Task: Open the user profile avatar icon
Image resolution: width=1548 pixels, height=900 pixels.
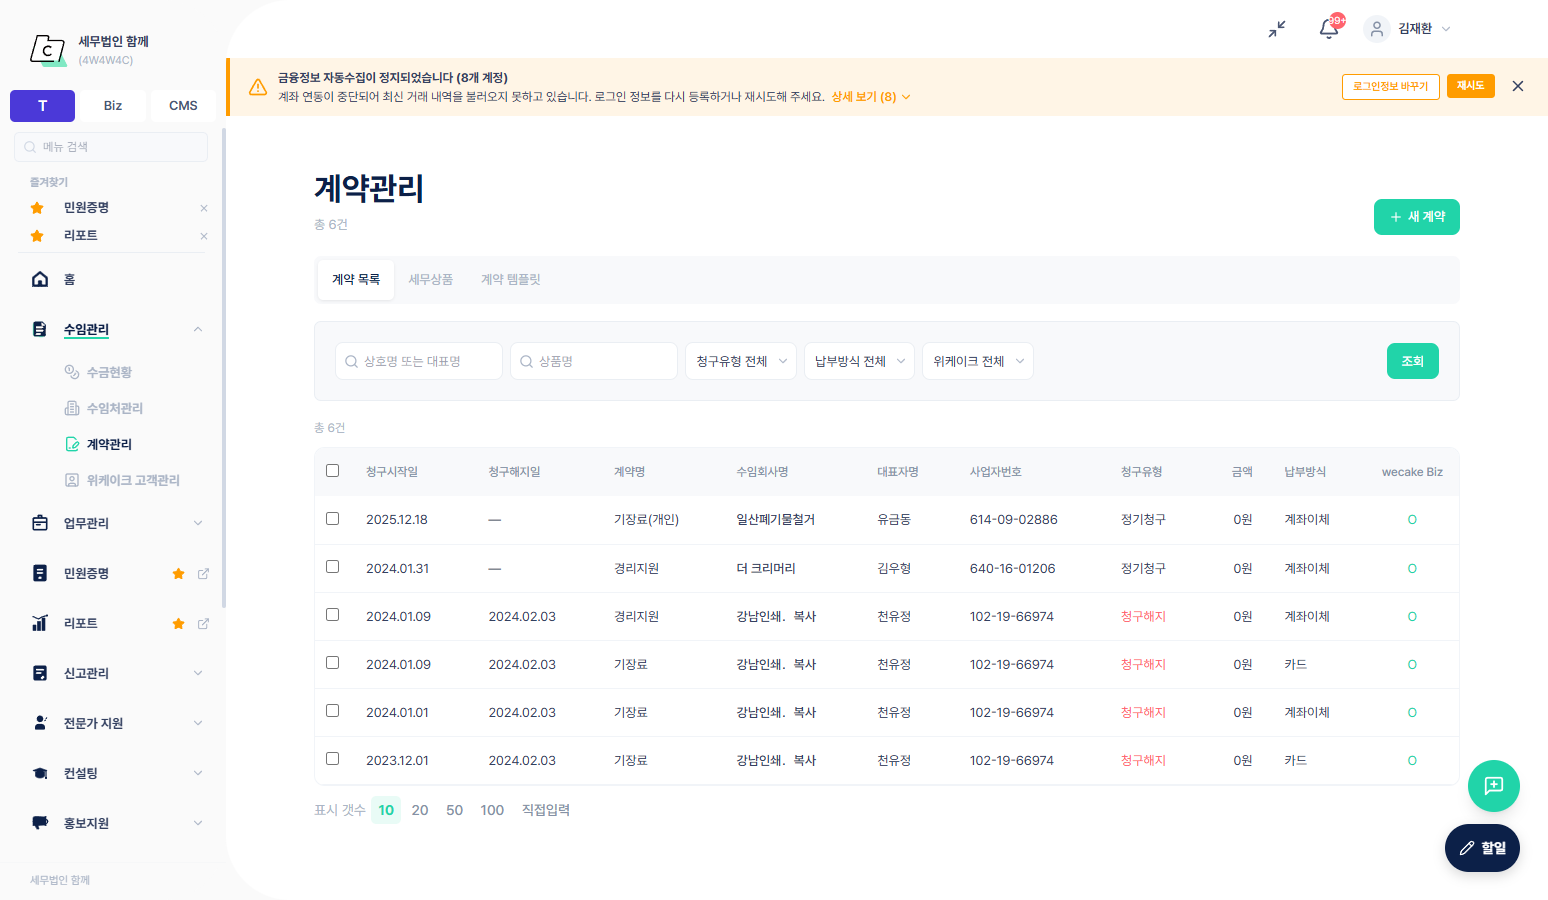Action: 1377,29
